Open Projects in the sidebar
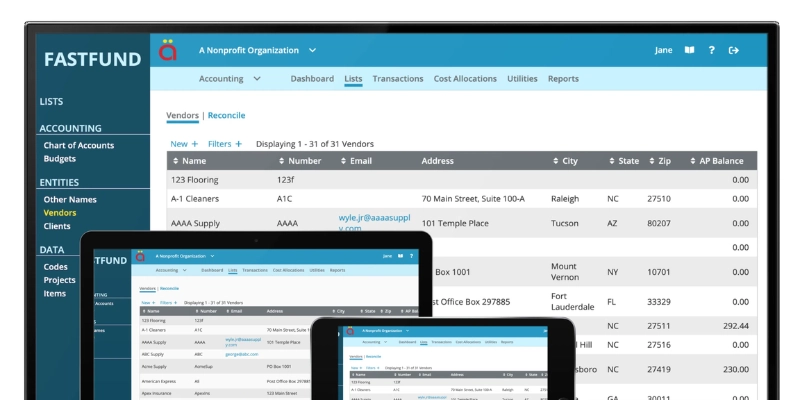The width and height of the screenshot is (800, 400). coord(59,280)
